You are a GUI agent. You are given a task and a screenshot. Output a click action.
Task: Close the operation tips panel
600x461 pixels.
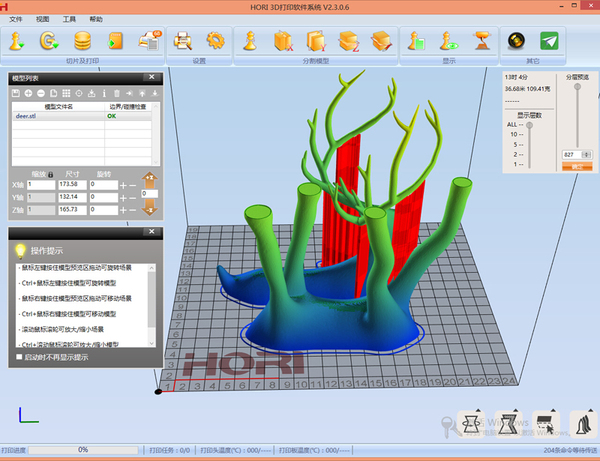pos(152,231)
